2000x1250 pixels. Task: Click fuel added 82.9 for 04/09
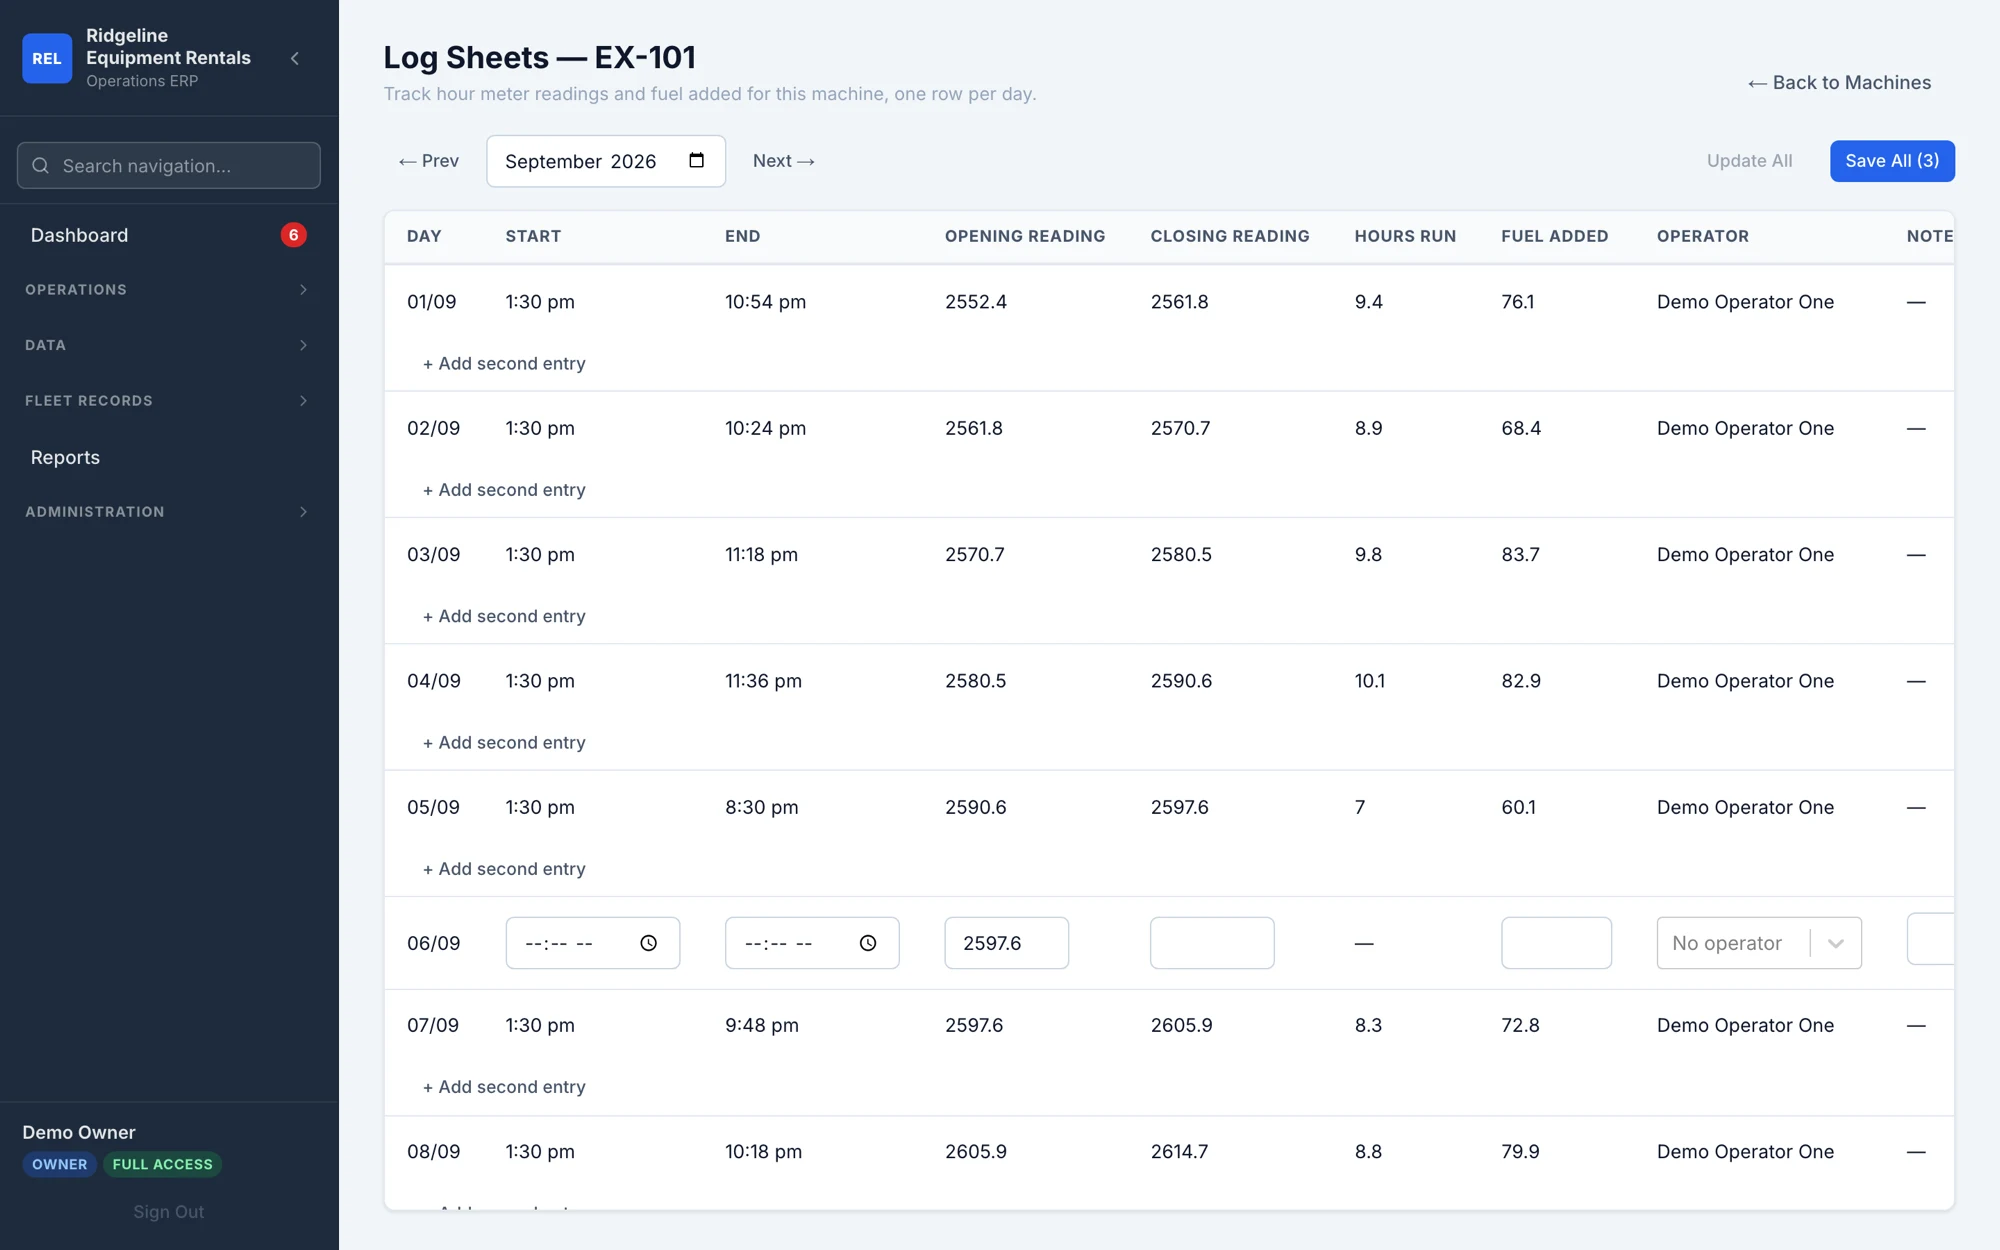click(1521, 681)
